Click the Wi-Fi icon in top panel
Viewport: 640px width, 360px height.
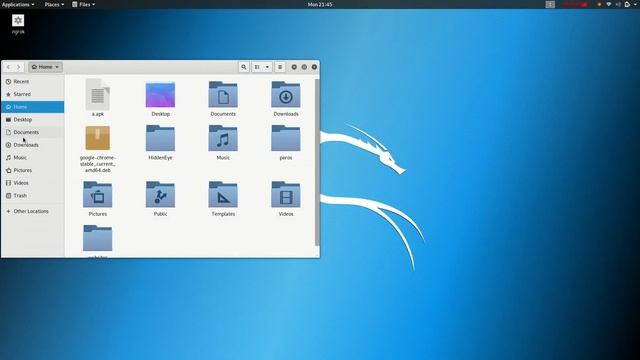pyautogui.click(x=609, y=4)
